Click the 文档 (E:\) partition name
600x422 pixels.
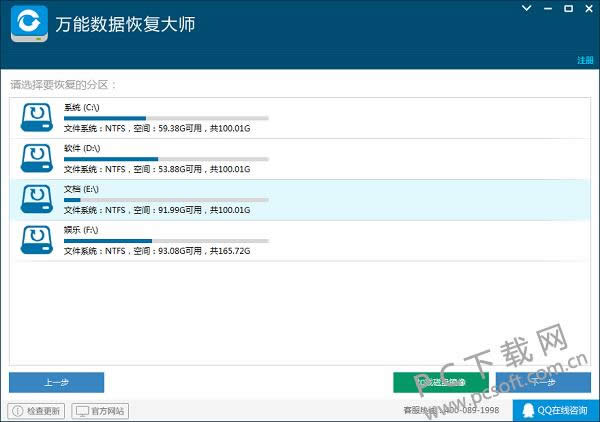pos(81,189)
